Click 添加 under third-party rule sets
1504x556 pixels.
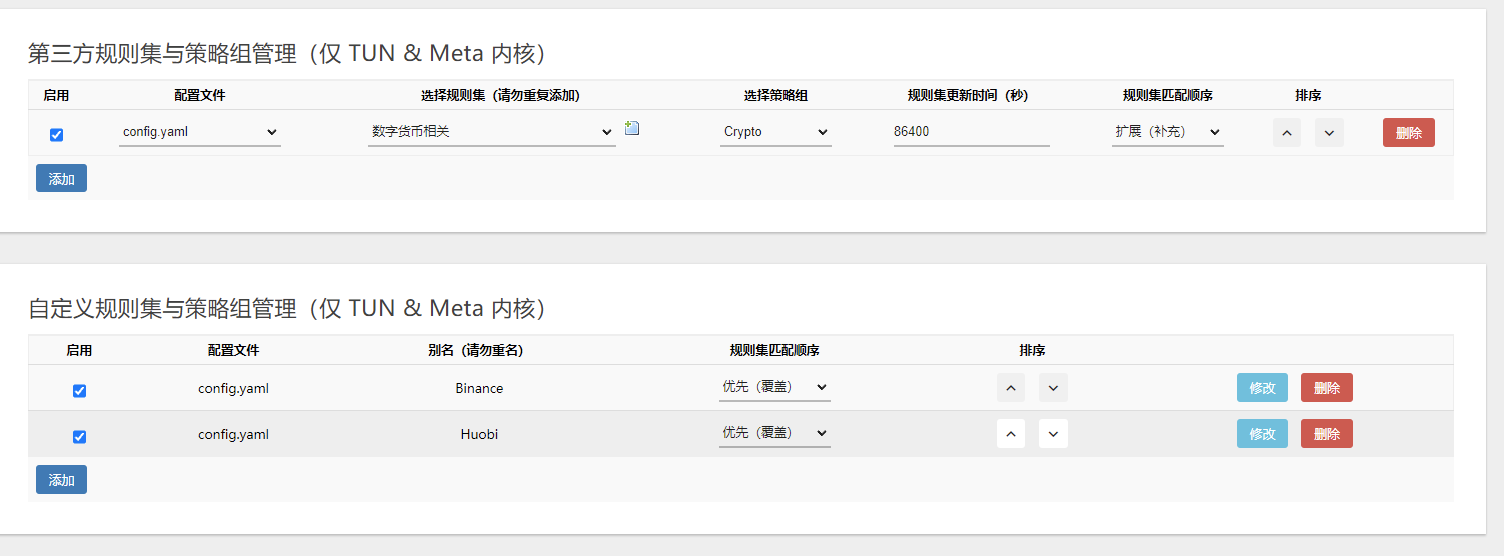point(61,179)
